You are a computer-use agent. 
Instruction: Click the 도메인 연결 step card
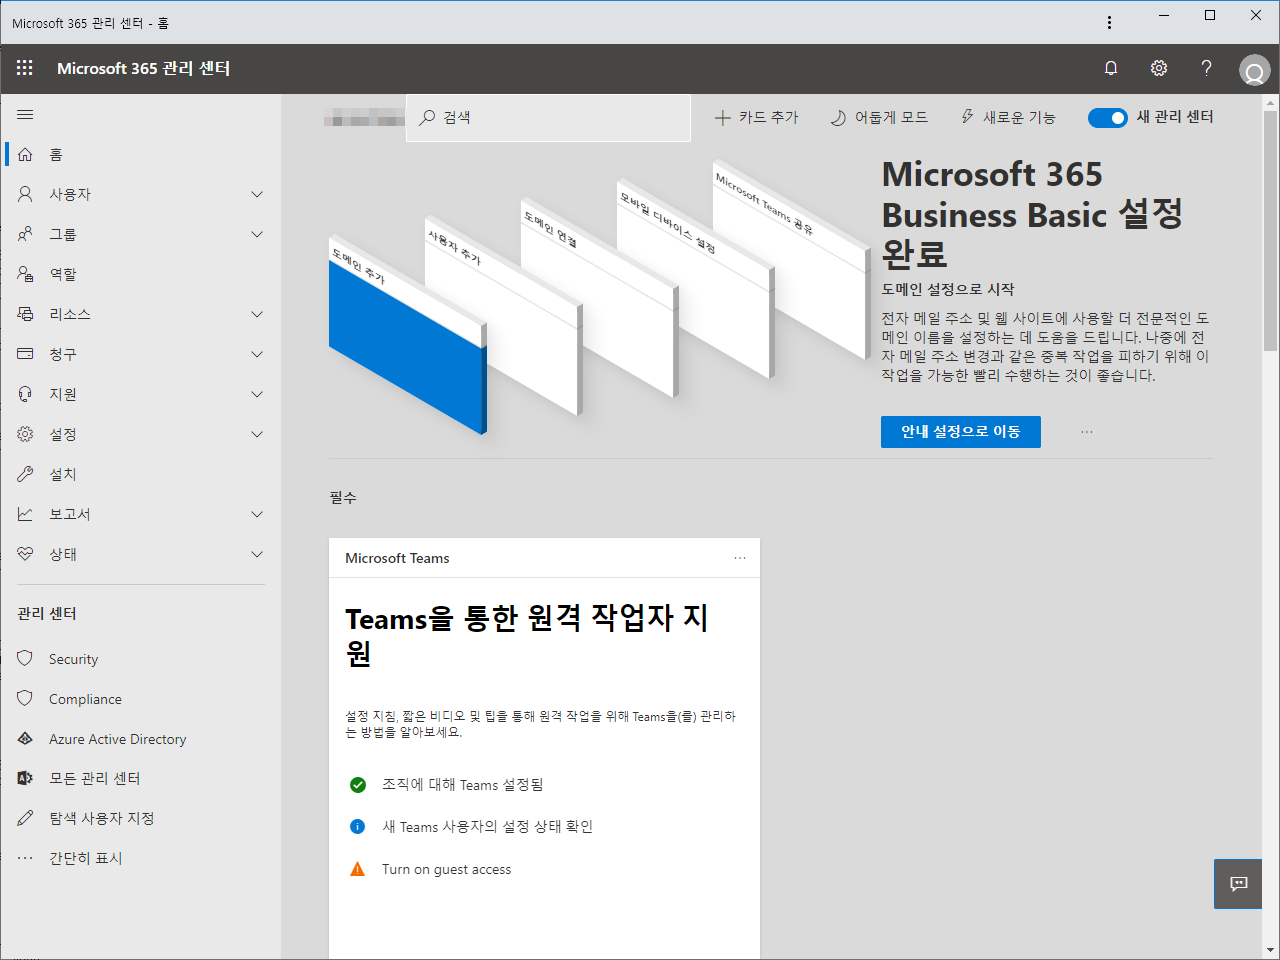click(599, 297)
